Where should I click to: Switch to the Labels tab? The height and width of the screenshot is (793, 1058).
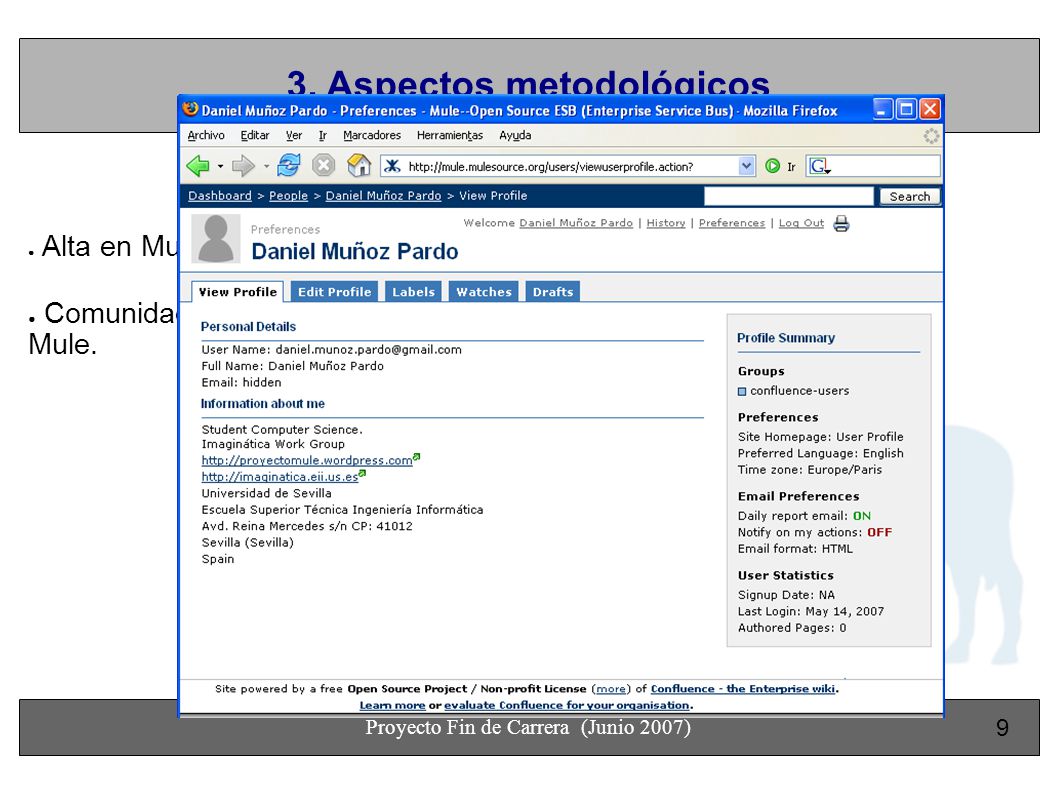tap(414, 292)
